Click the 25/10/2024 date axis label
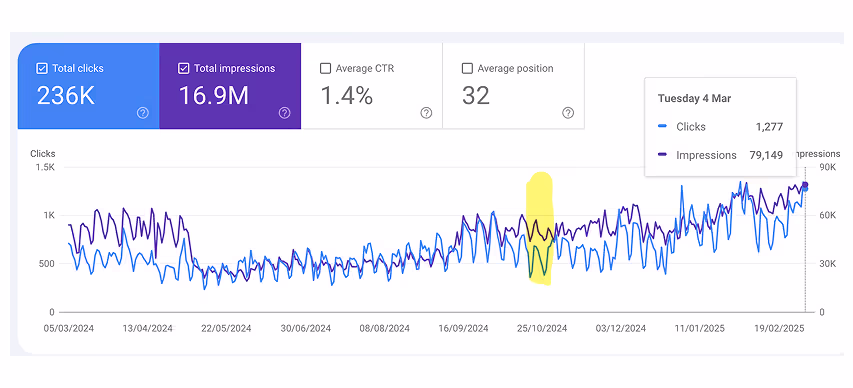The image size is (853, 388). coord(542,329)
